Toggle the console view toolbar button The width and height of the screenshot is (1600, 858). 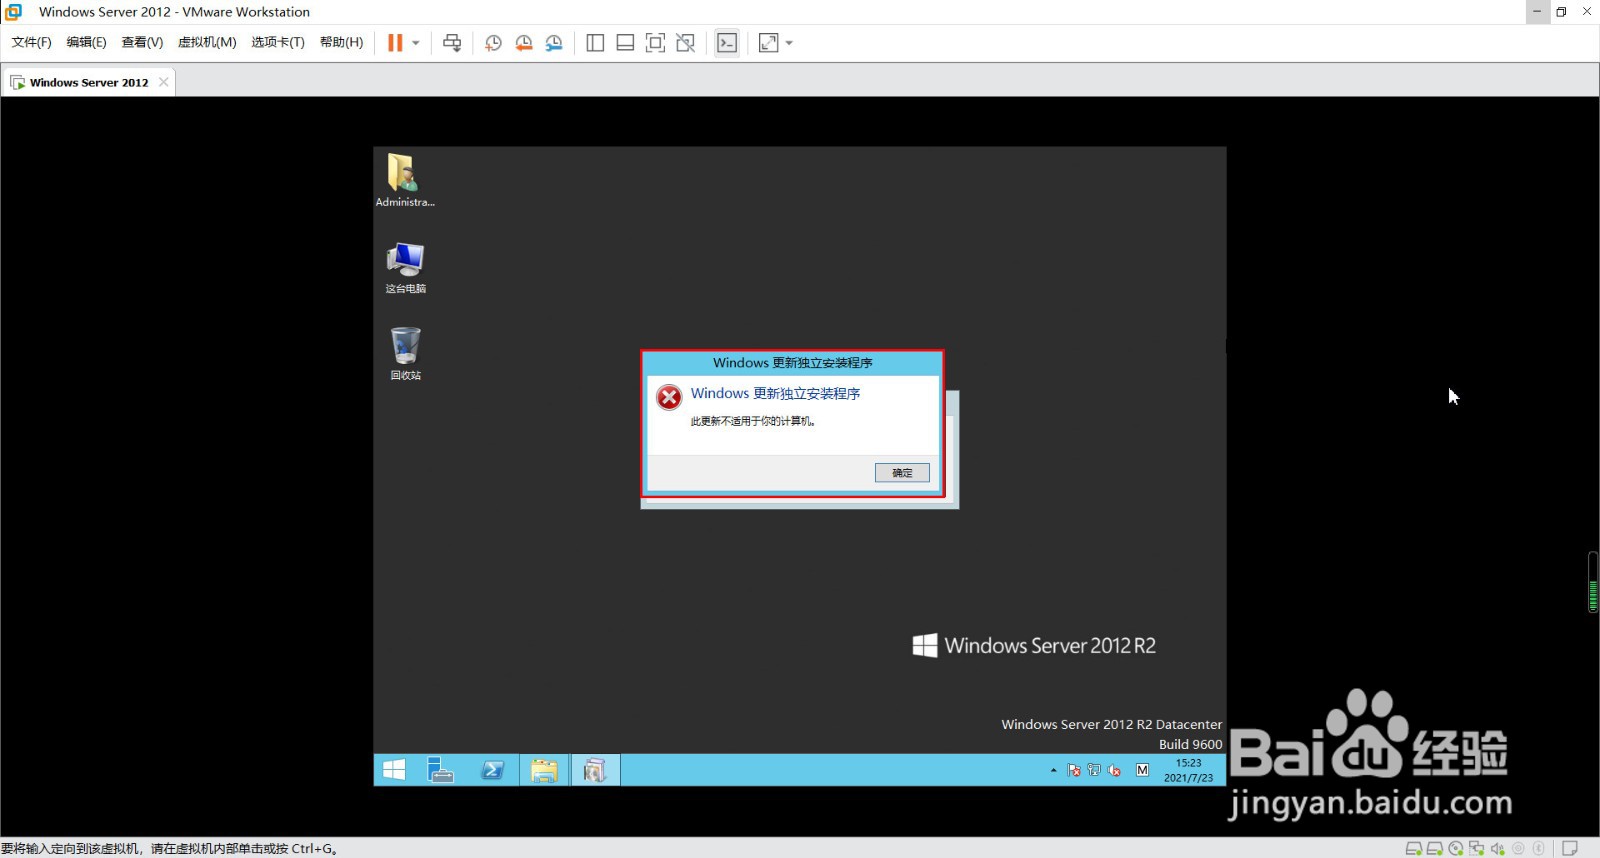point(727,43)
